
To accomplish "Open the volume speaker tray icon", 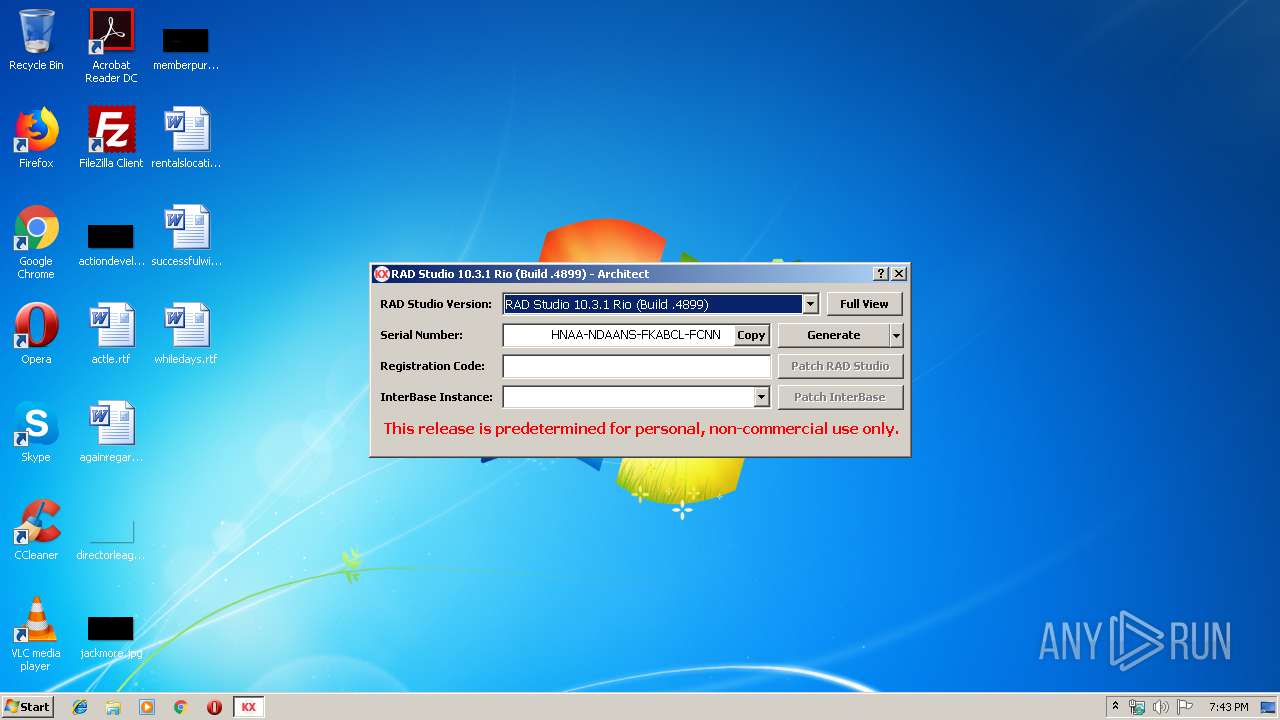I will coord(1160,707).
